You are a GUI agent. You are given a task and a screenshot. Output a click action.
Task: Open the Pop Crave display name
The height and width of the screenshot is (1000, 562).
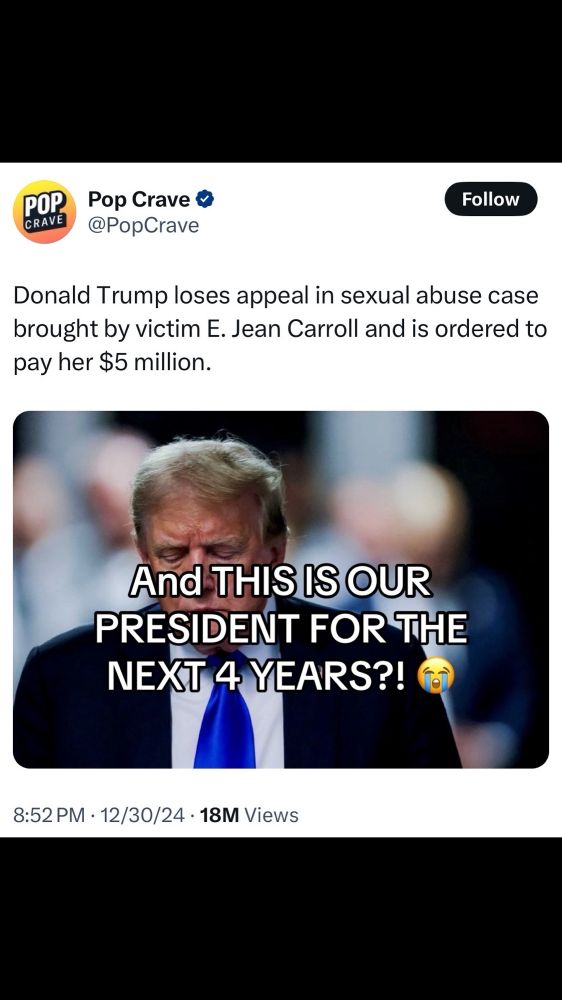tap(138, 200)
